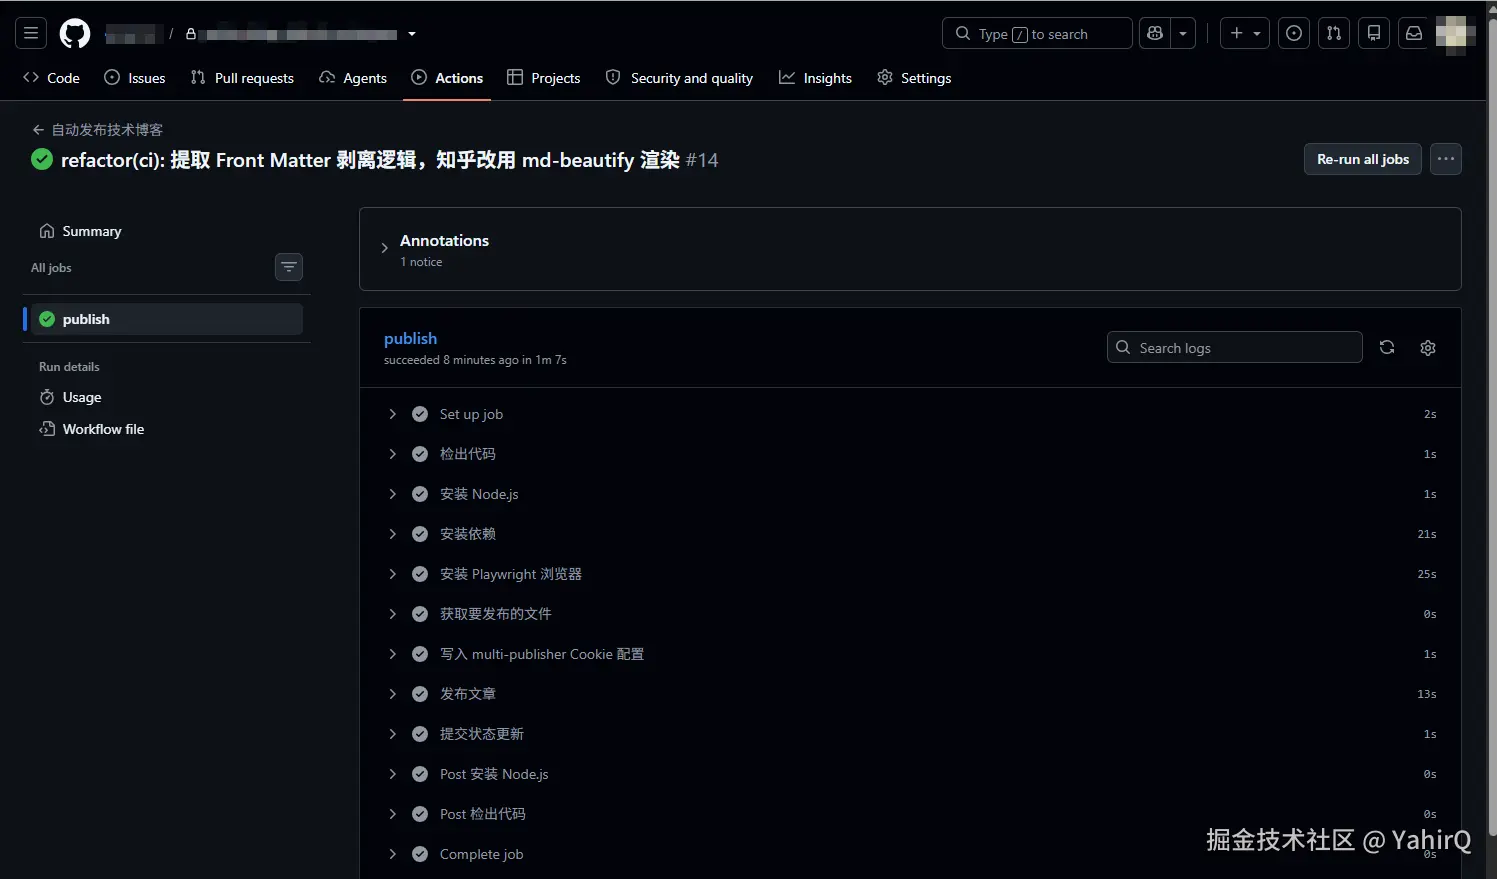The image size is (1497, 879).
Task: Open the repository Settings tab
Action: pyautogui.click(x=914, y=78)
